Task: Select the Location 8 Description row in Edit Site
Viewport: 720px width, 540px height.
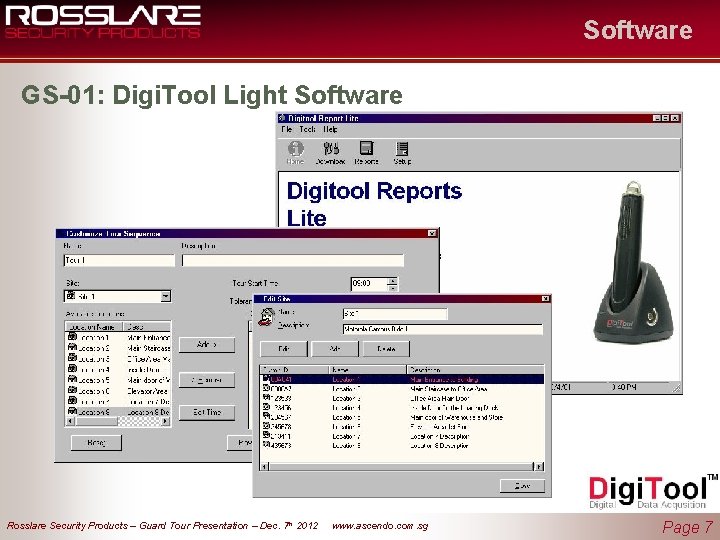Action: coord(402,445)
